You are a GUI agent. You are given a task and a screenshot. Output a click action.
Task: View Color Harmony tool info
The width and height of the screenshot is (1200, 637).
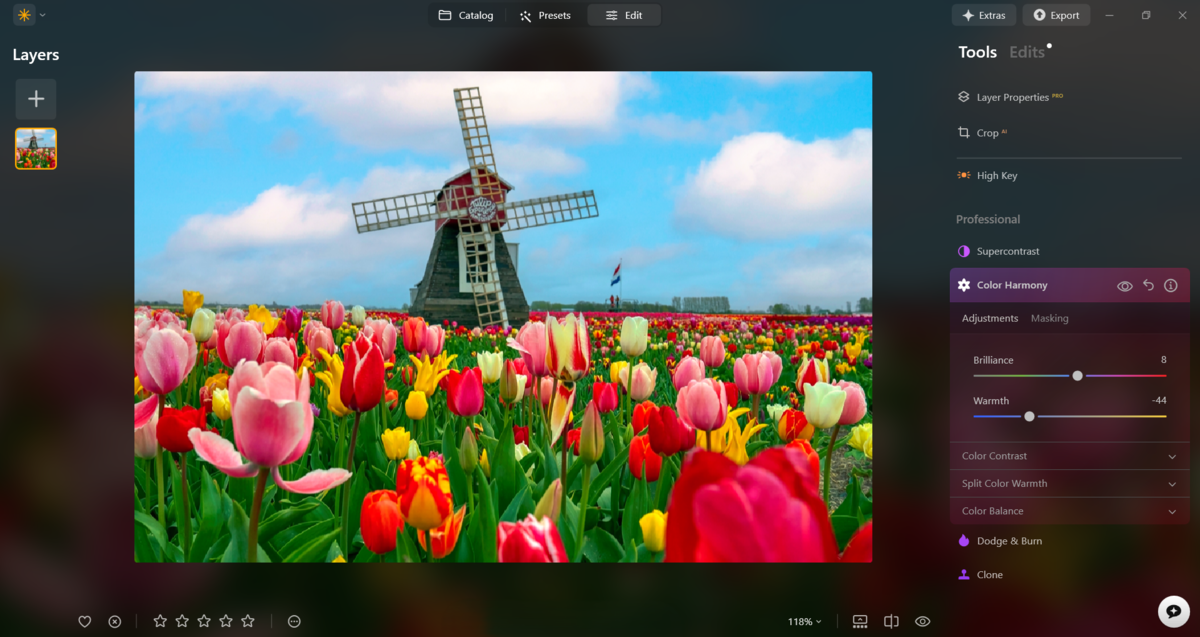click(1170, 284)
